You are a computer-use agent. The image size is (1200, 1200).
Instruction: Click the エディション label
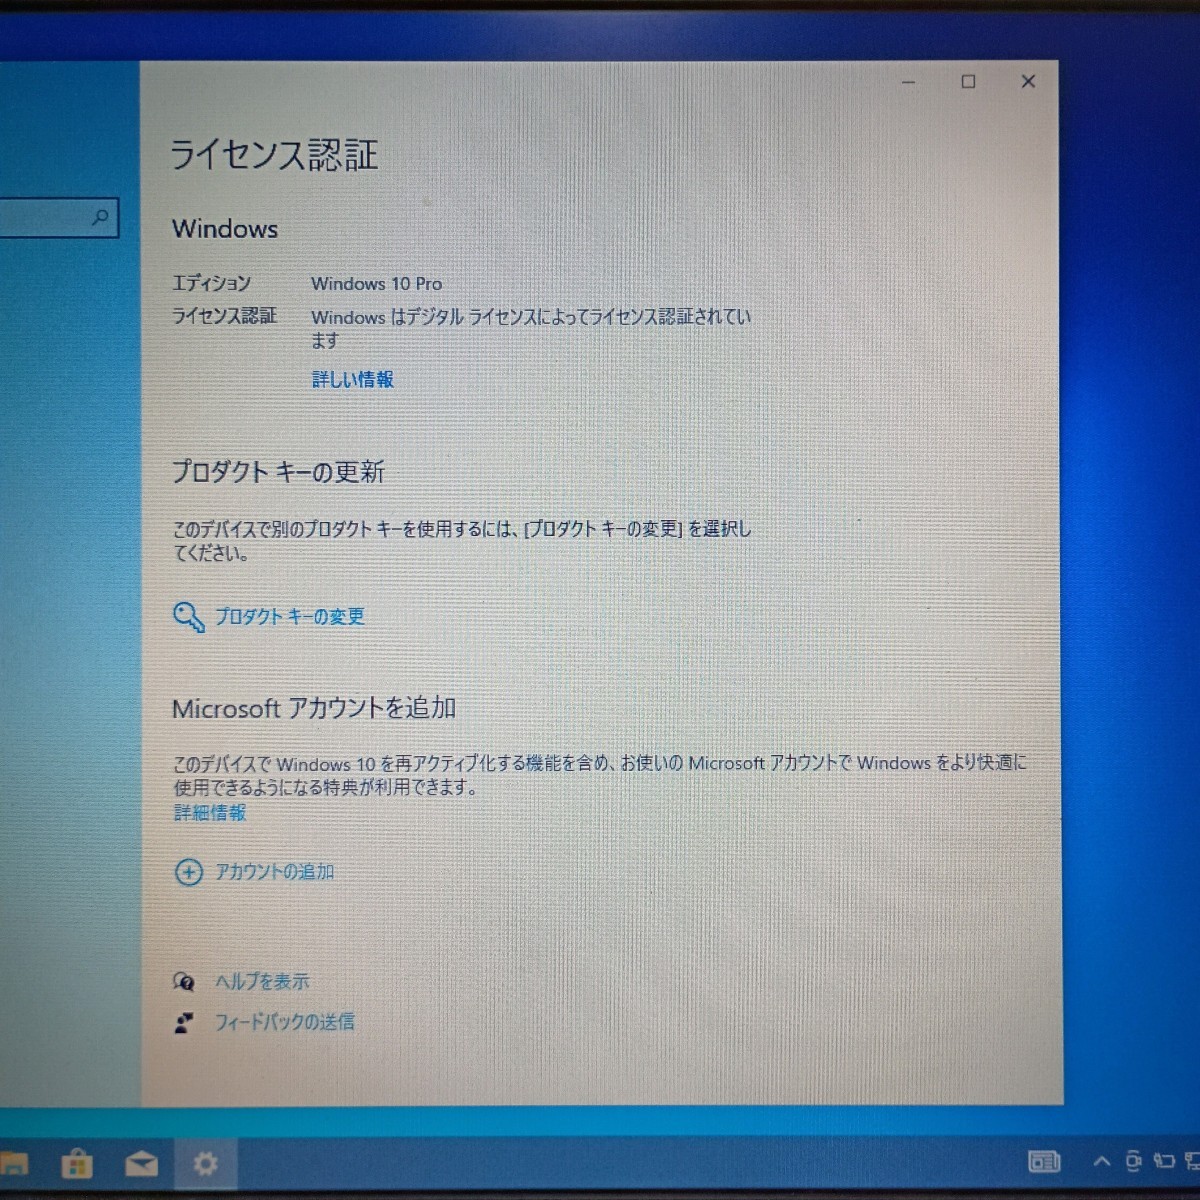point(211,284)
